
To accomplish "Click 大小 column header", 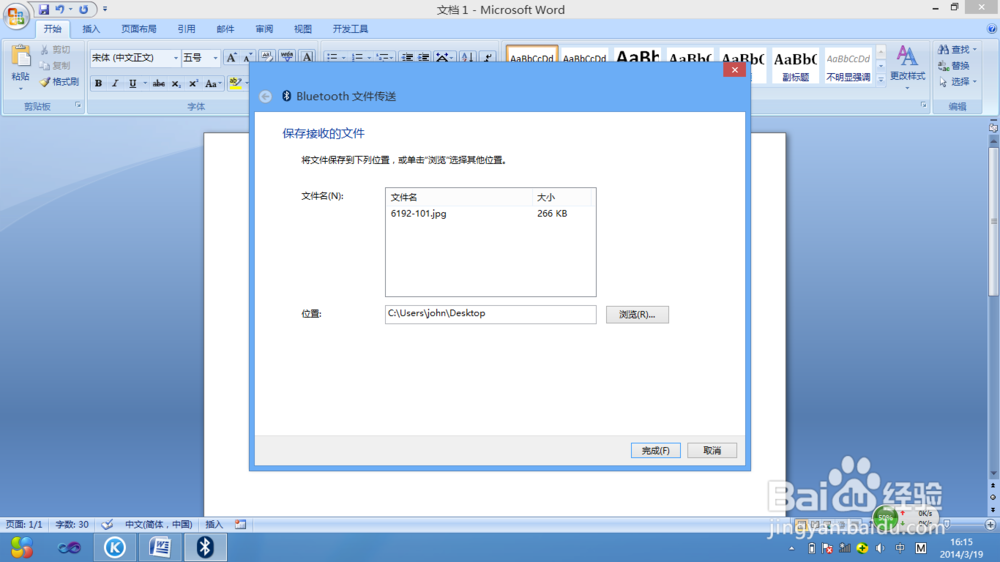I will 562,198.
